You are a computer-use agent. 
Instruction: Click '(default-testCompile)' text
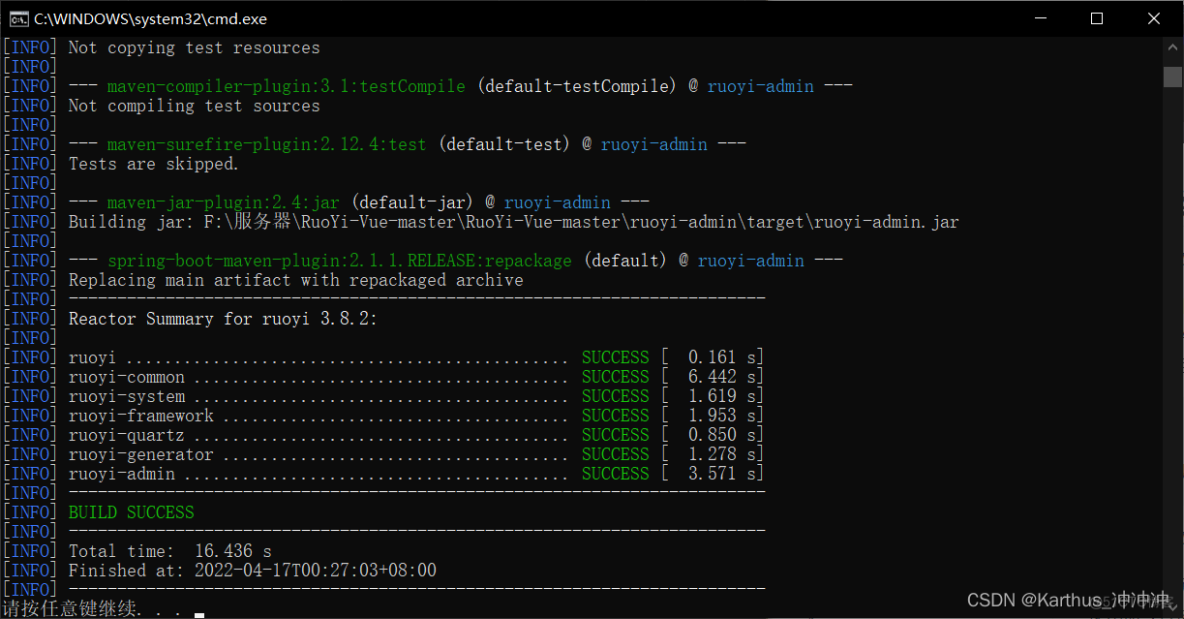tap(577, 86)
